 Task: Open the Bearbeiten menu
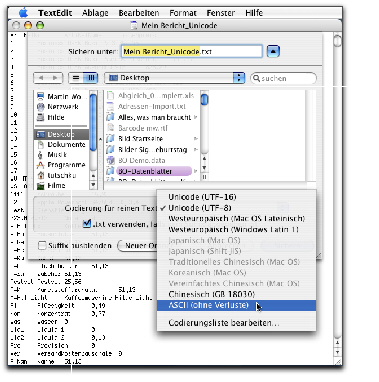pos(139,13)
